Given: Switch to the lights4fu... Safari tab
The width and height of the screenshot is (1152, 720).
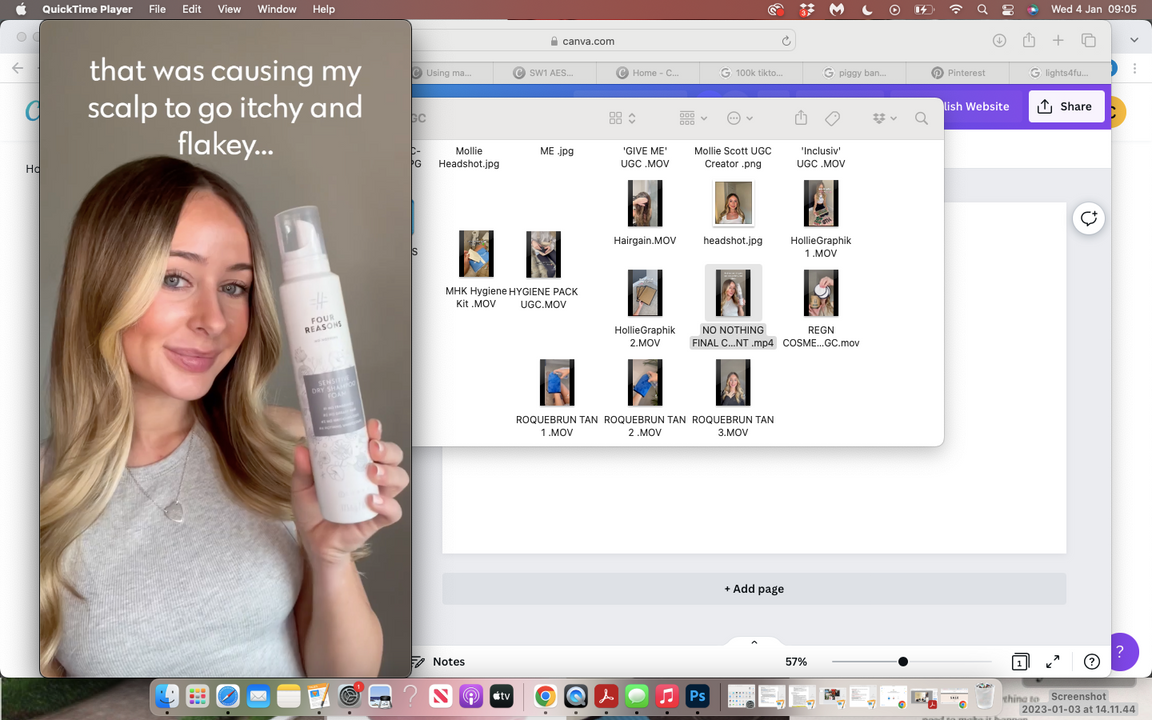Looking at the screenshot, I should tap(1058, 73).
